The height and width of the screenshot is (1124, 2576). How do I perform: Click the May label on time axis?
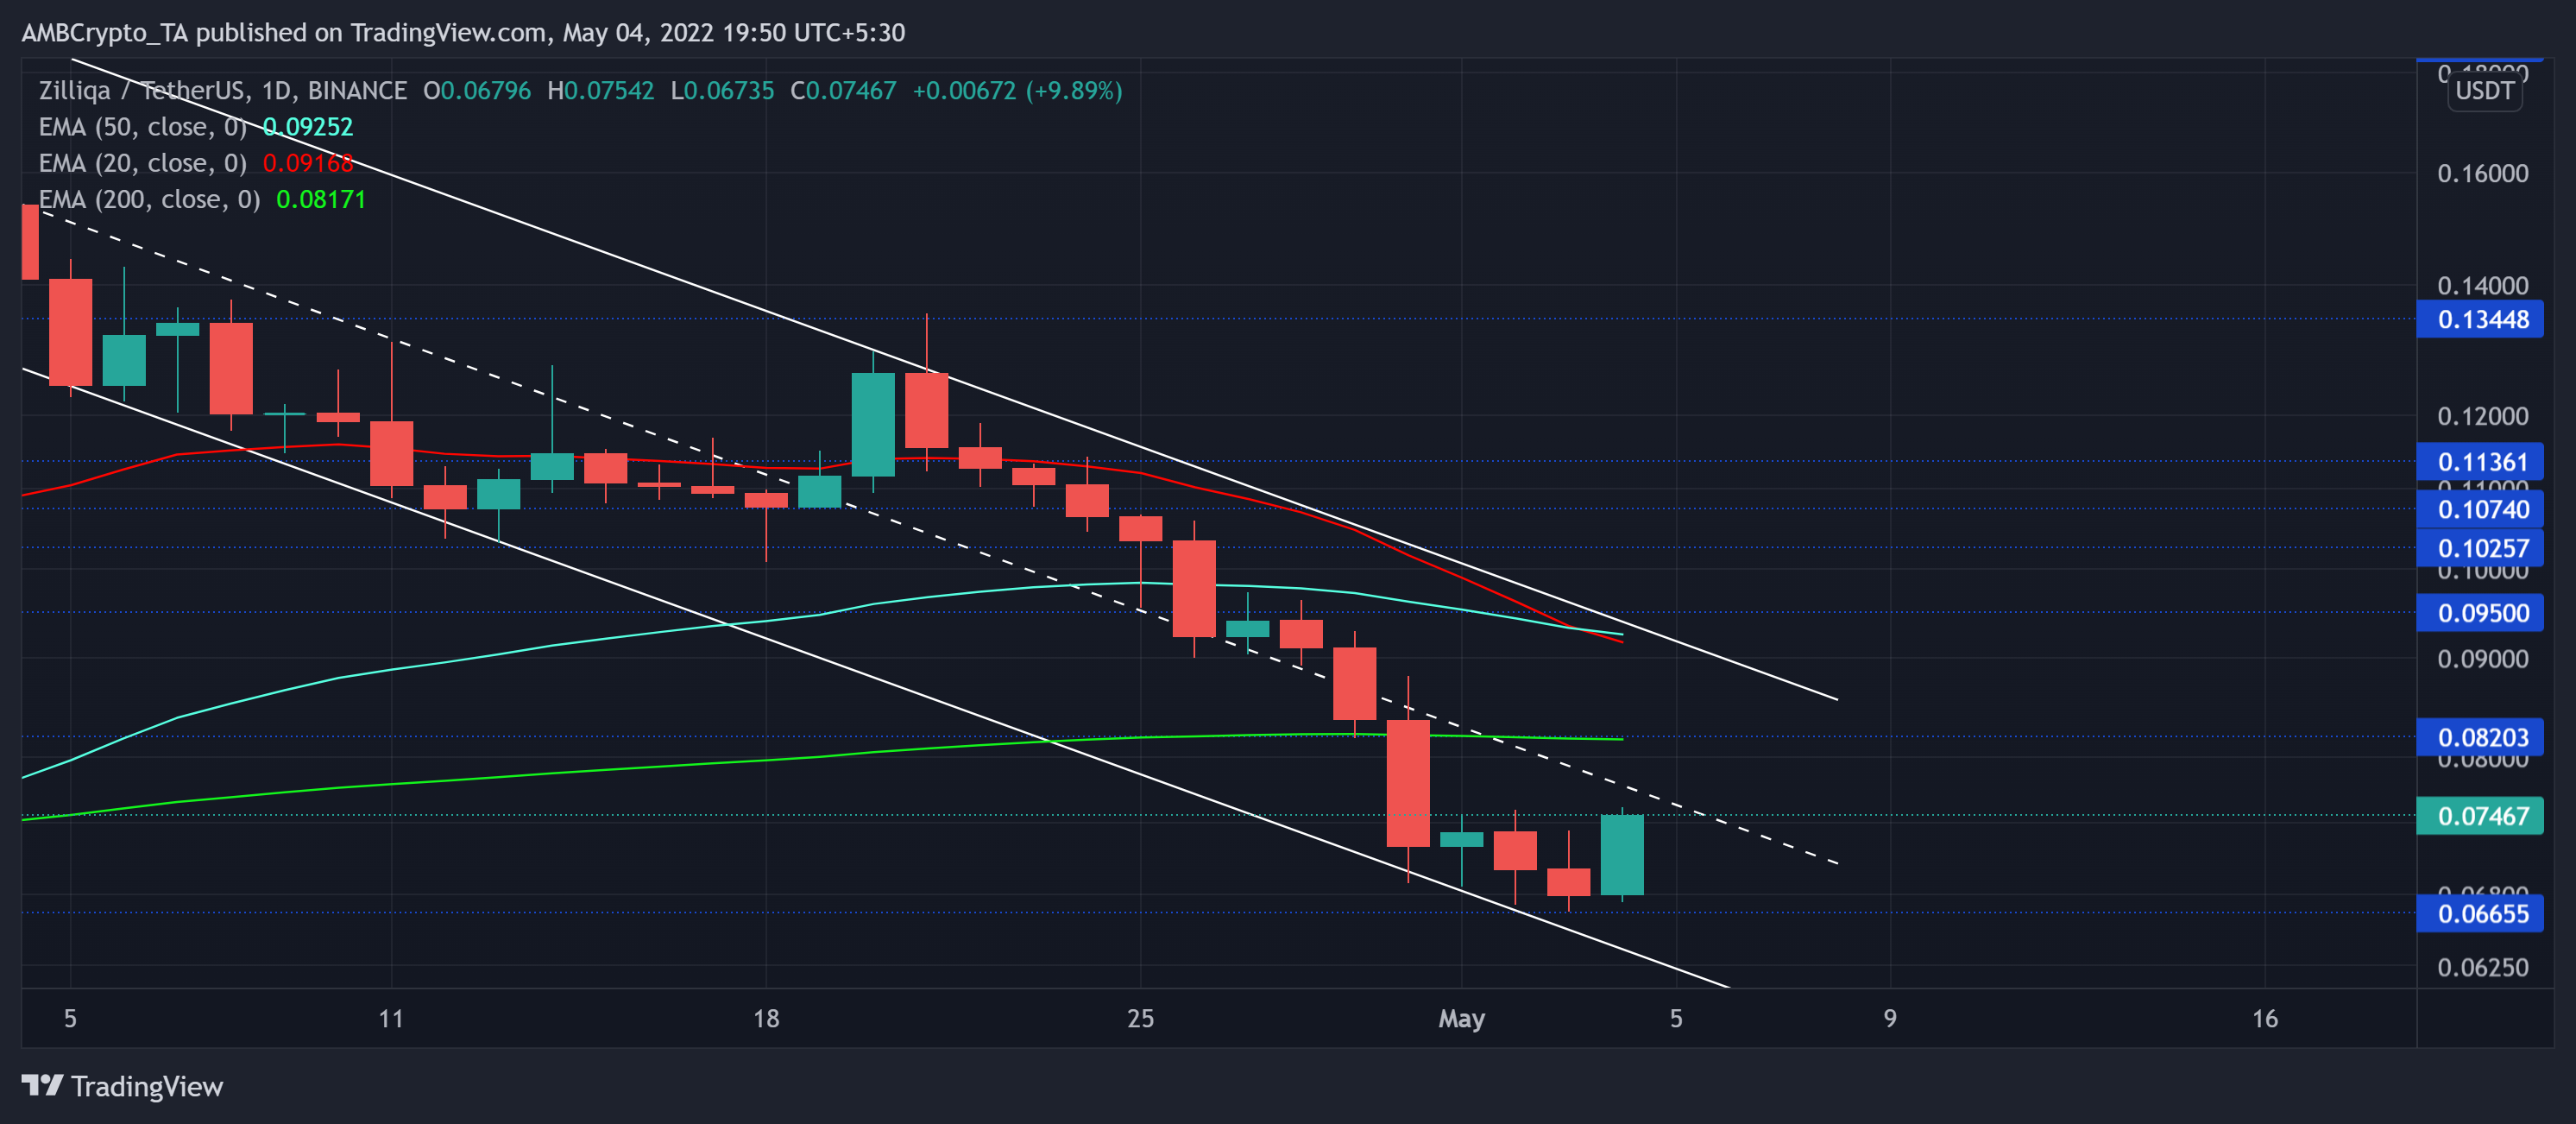[x=1461, y=1019]
